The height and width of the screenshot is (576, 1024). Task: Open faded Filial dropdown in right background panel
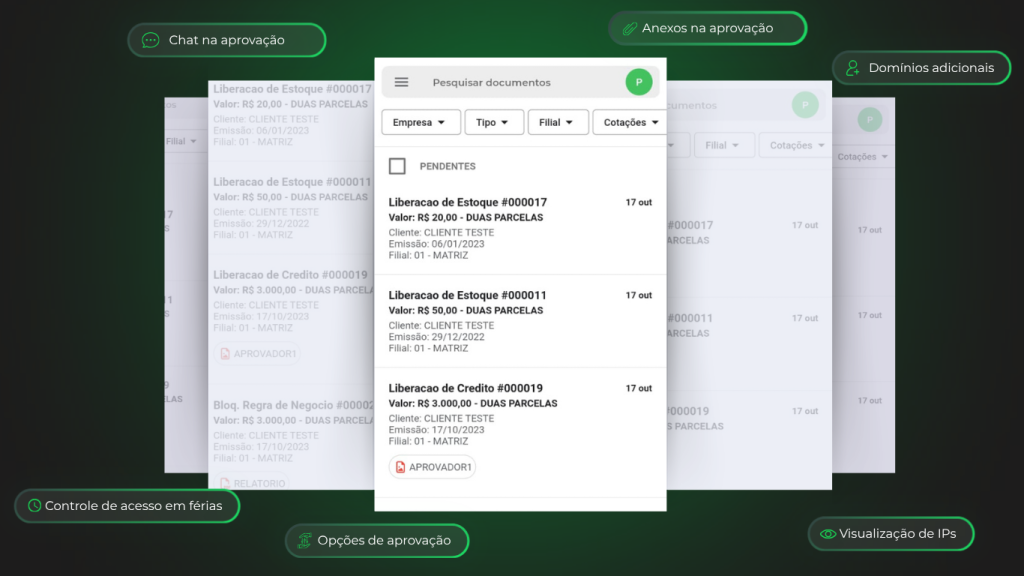tap(724, 145)
